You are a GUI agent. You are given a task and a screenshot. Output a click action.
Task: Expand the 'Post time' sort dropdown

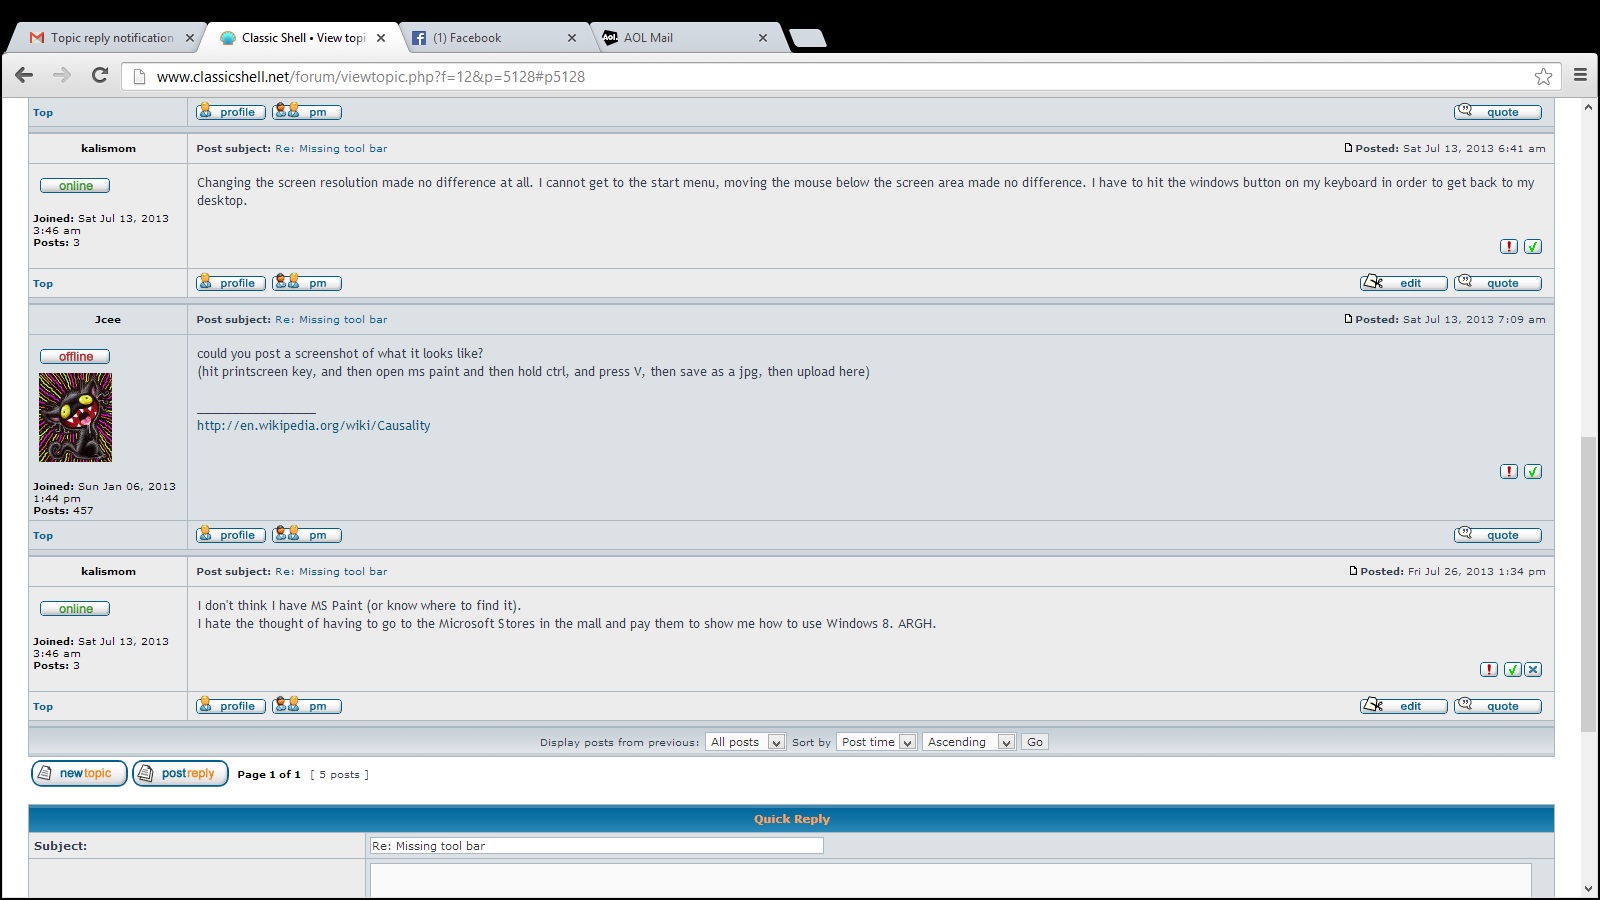point(876,742)
